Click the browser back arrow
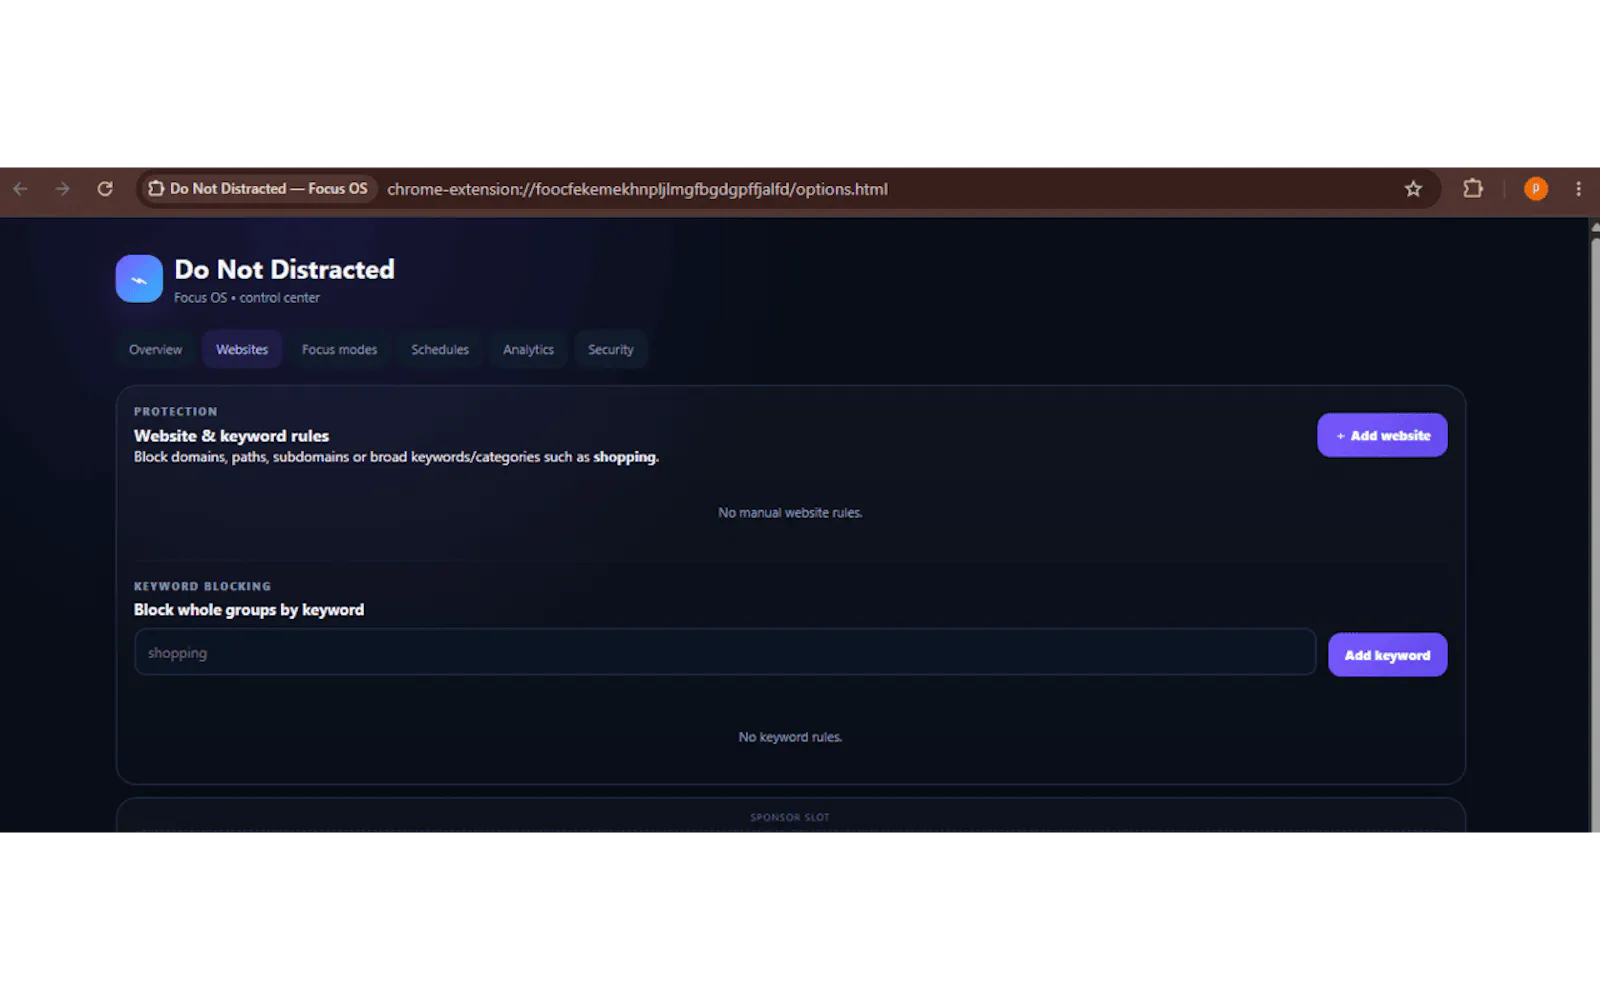1600x1000 pixels. (x=20, y=189)
